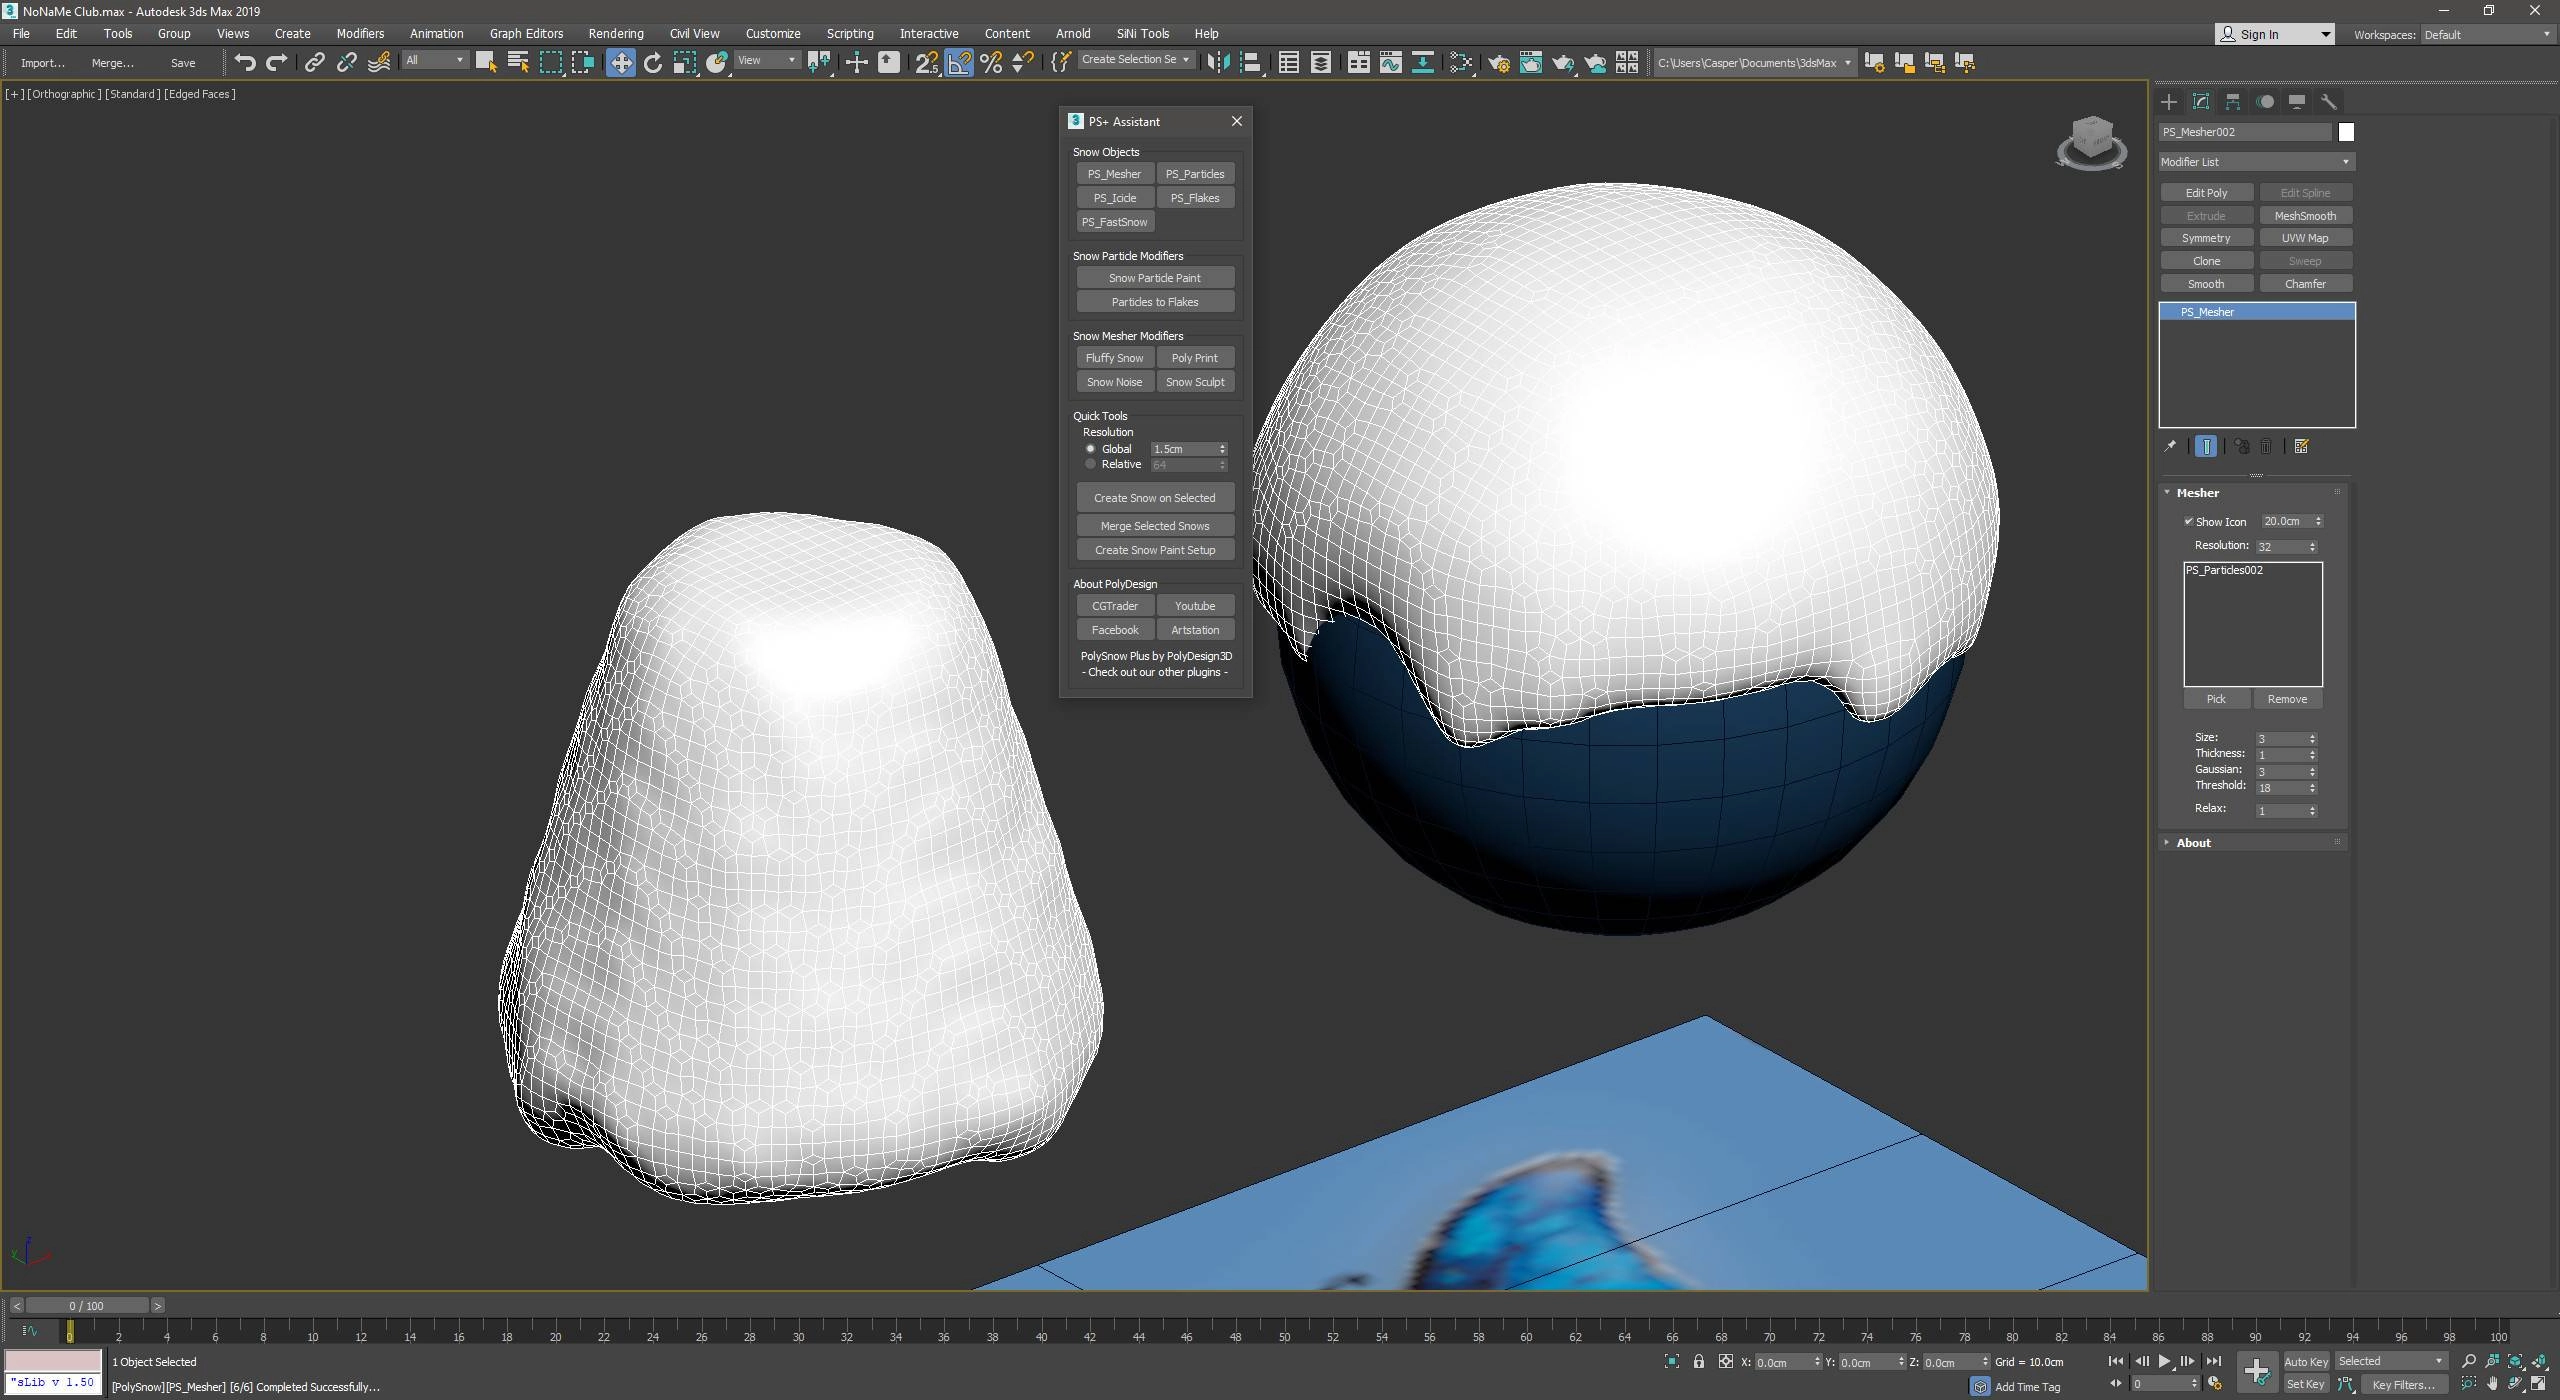Image resolution: width=2560 pixels, height=1400 pixels.
Task: Open the SiNi Tools menu
Action: coord(1142,33)
